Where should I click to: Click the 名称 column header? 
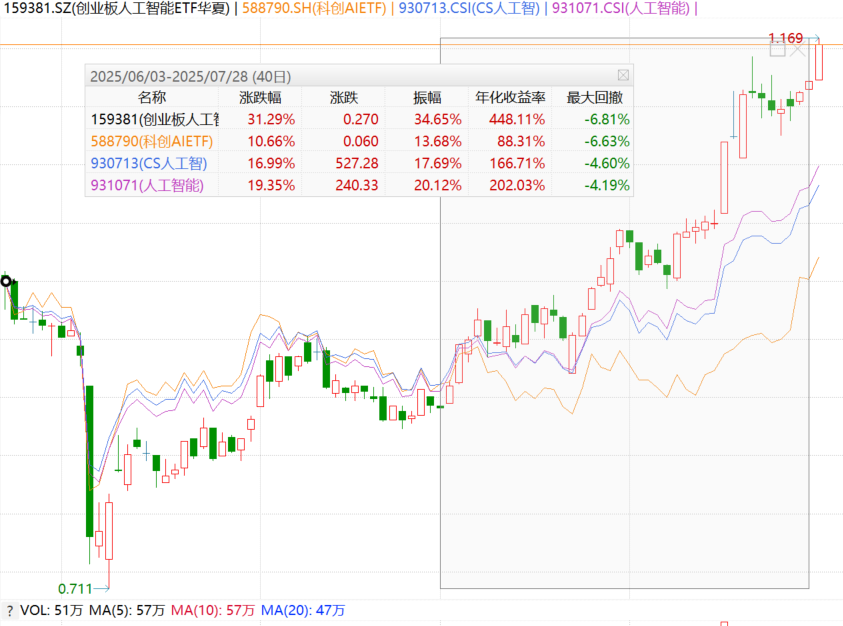(x=152, y=97)
